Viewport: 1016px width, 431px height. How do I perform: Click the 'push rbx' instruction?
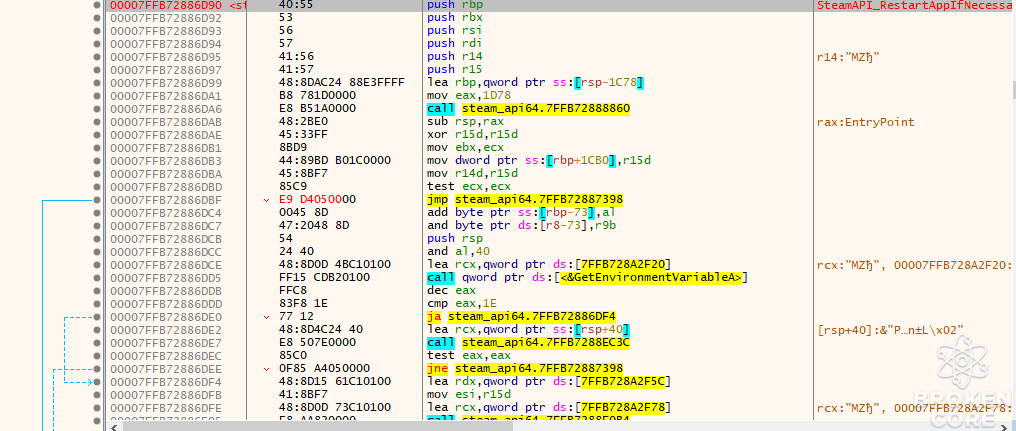click(x=454, y=17)
